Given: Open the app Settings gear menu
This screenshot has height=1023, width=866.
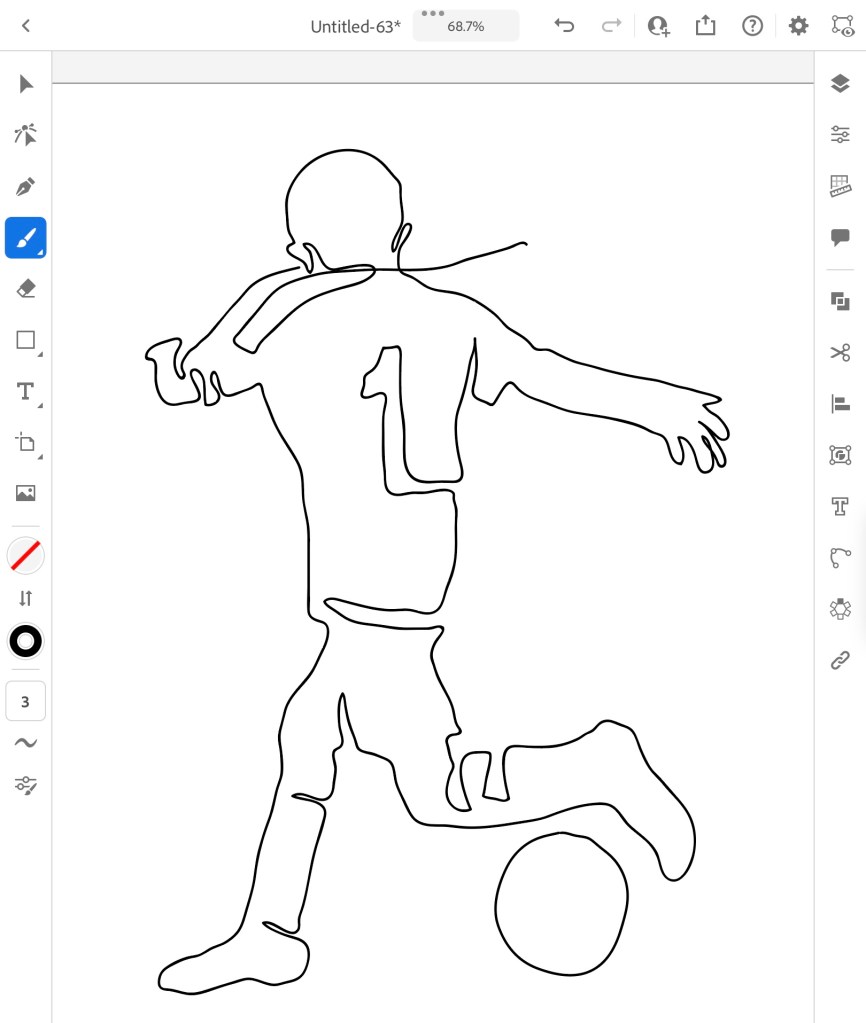Looking at the screenshot, I should 798,26.
